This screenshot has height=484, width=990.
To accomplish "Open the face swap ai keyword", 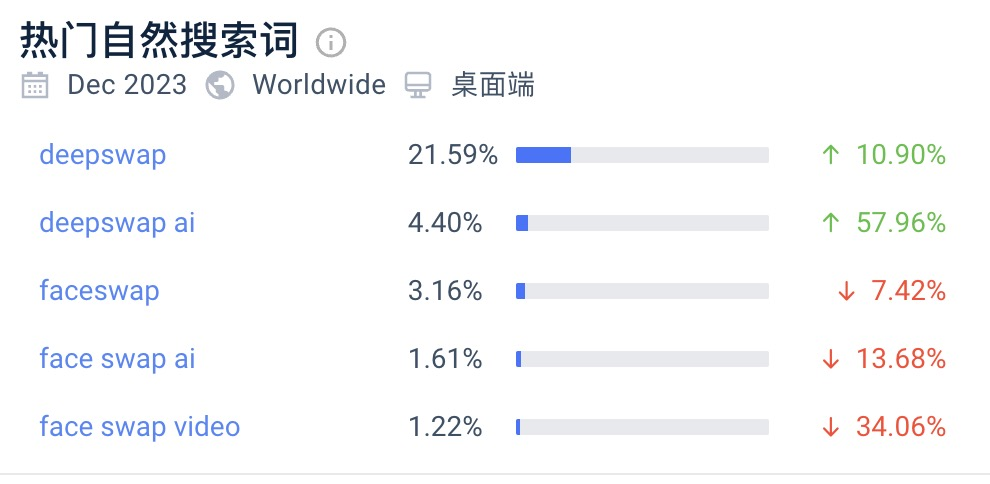I will point(117,359).
